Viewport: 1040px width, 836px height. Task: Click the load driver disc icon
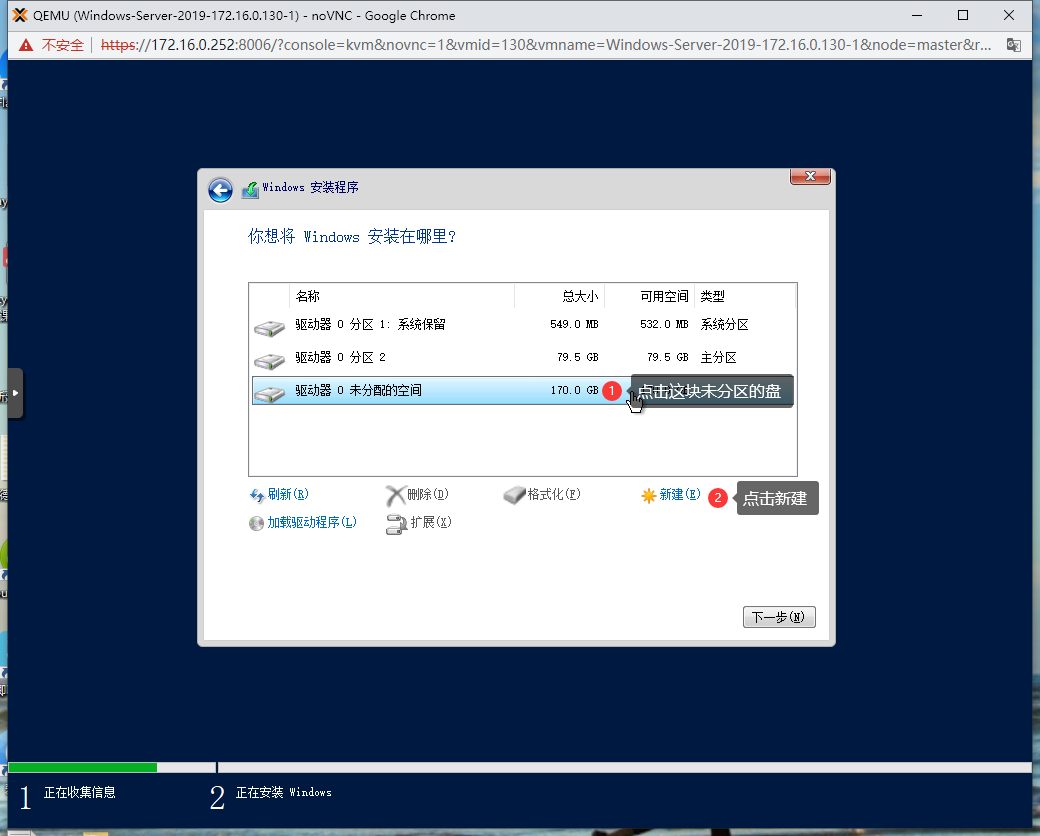pyautogui.click(x=257, y=523)
